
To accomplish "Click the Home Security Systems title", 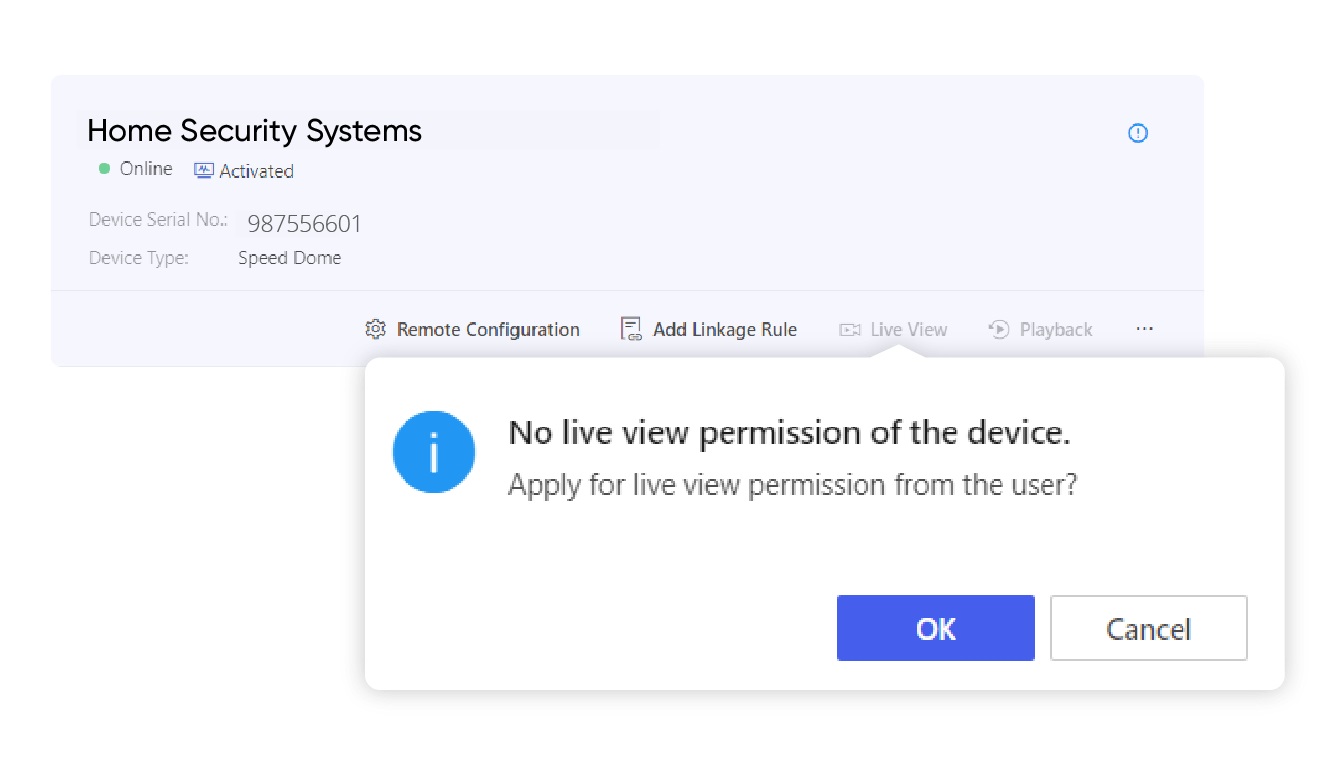I will 255,131.
